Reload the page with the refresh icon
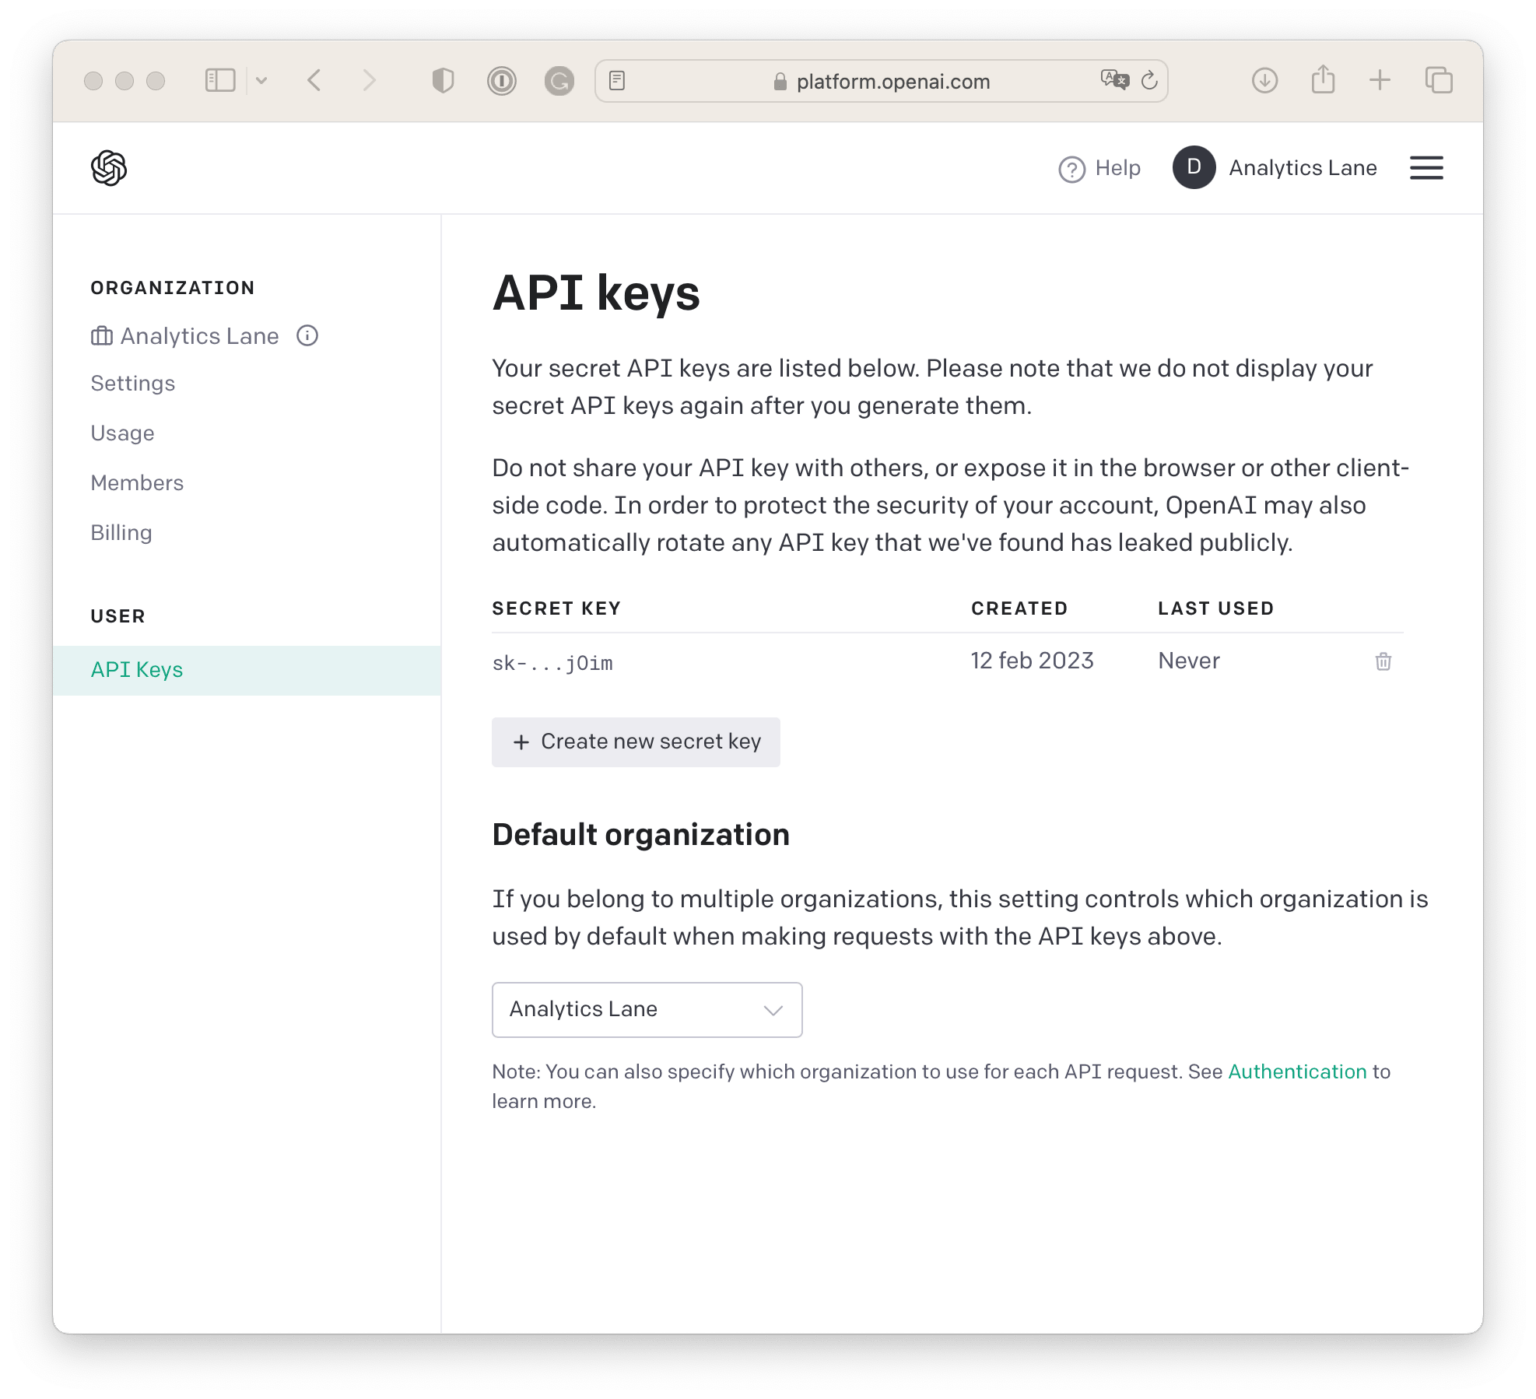The image size is (1536, 1399). (x=1150, y=80)
